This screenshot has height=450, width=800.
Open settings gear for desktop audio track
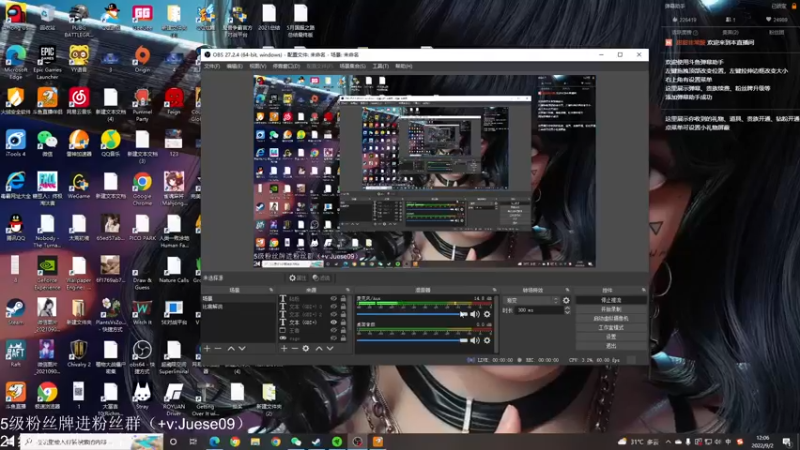coord(487,340)
